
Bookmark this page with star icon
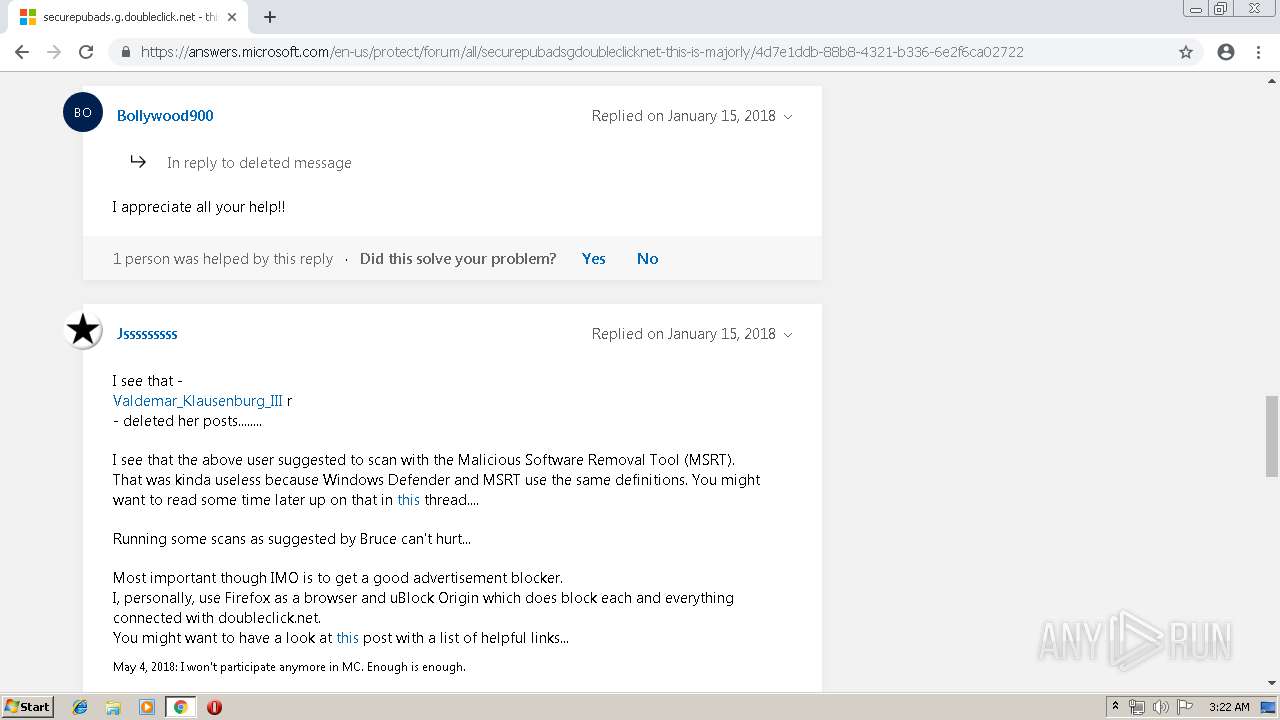pyautogui.click(x=1186, y=52)
